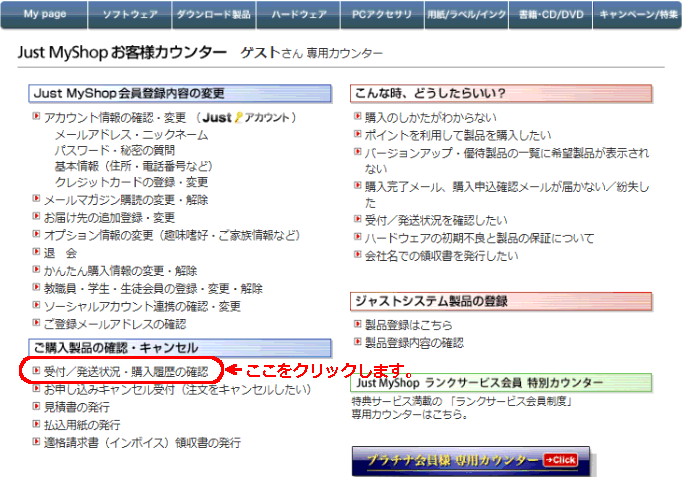Open 会社名での領収書を発行したい link

[x=442, y=256]
